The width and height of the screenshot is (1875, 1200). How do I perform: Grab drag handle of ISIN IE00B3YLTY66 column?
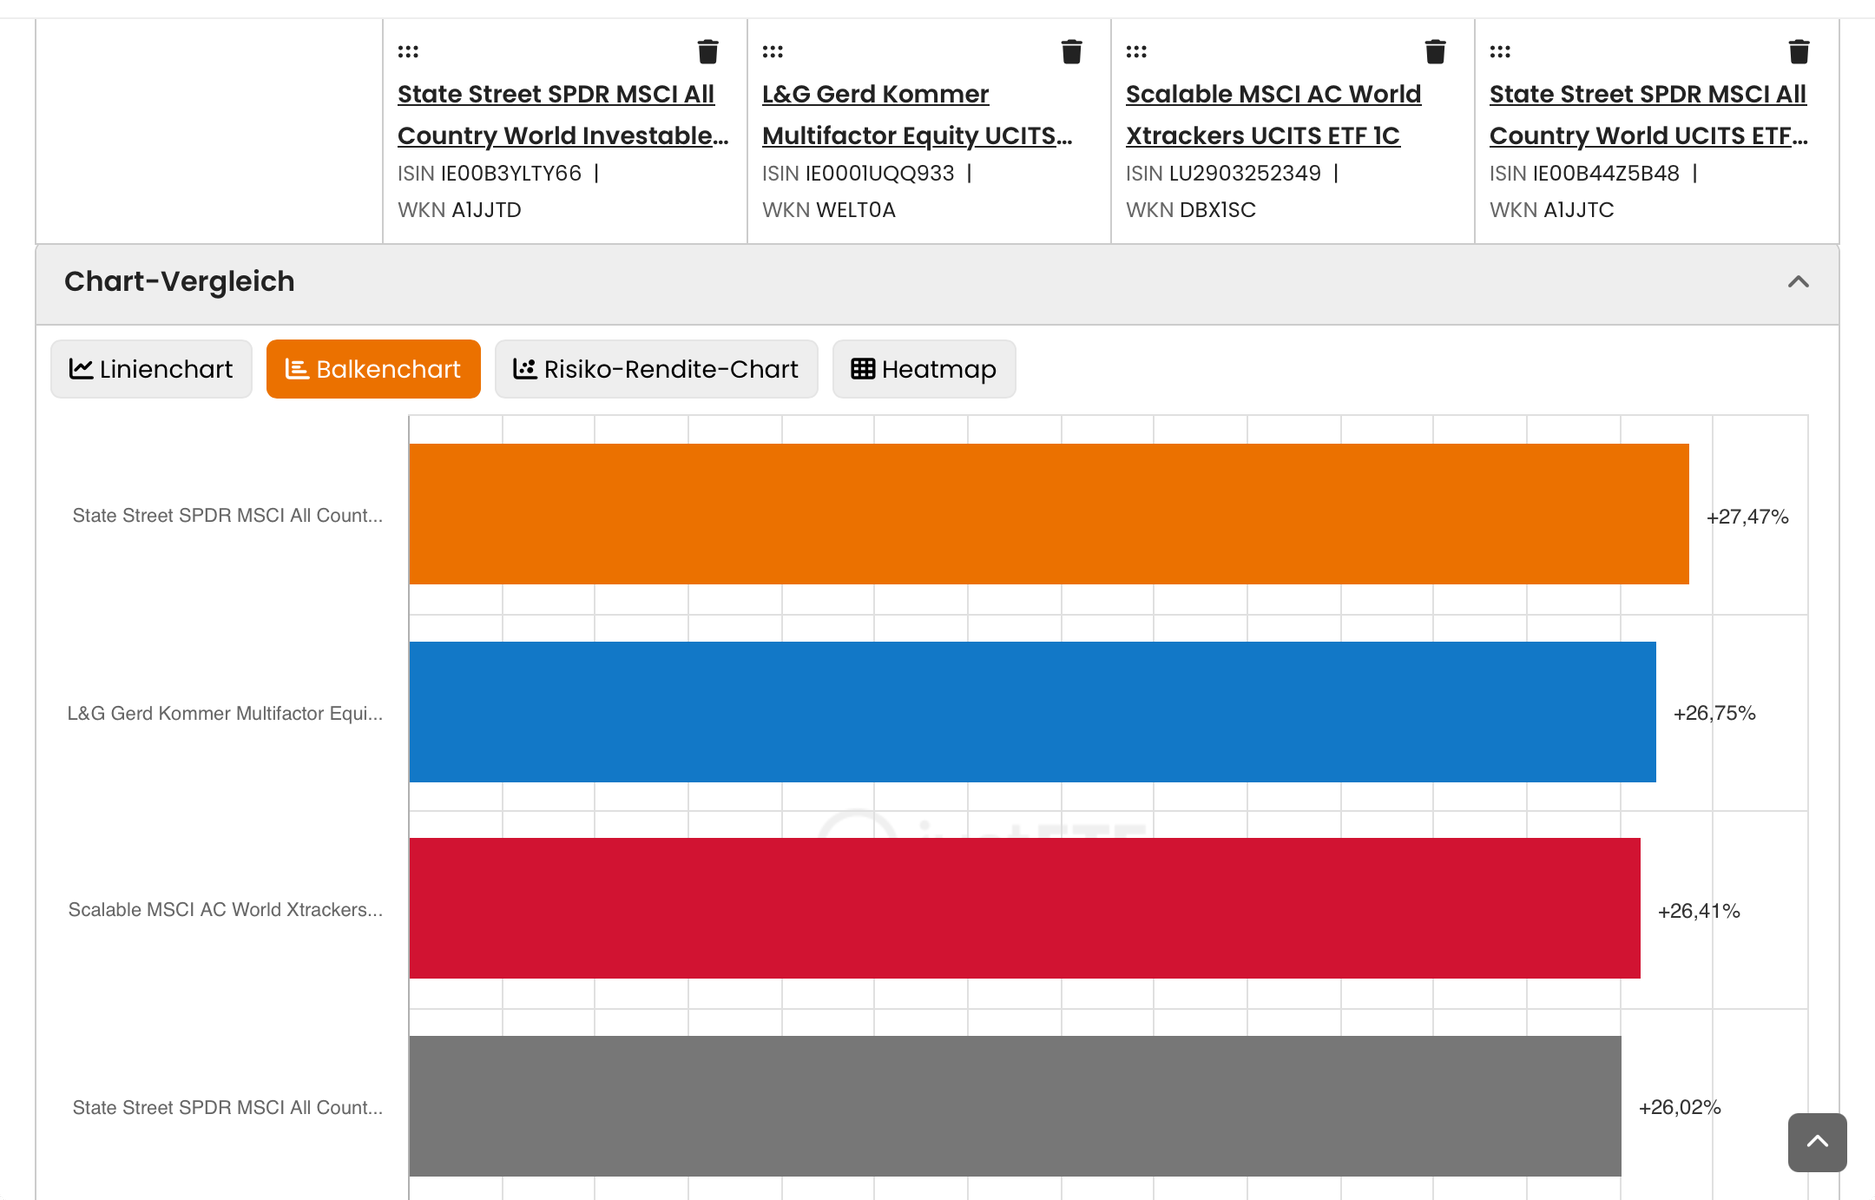408,51
